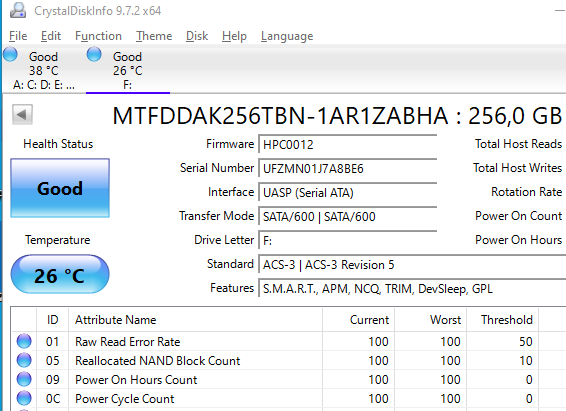The width and height of the screenshot is (566, 411).
Task: Click the Drive Letter field F:
Action: coord(348,240)
